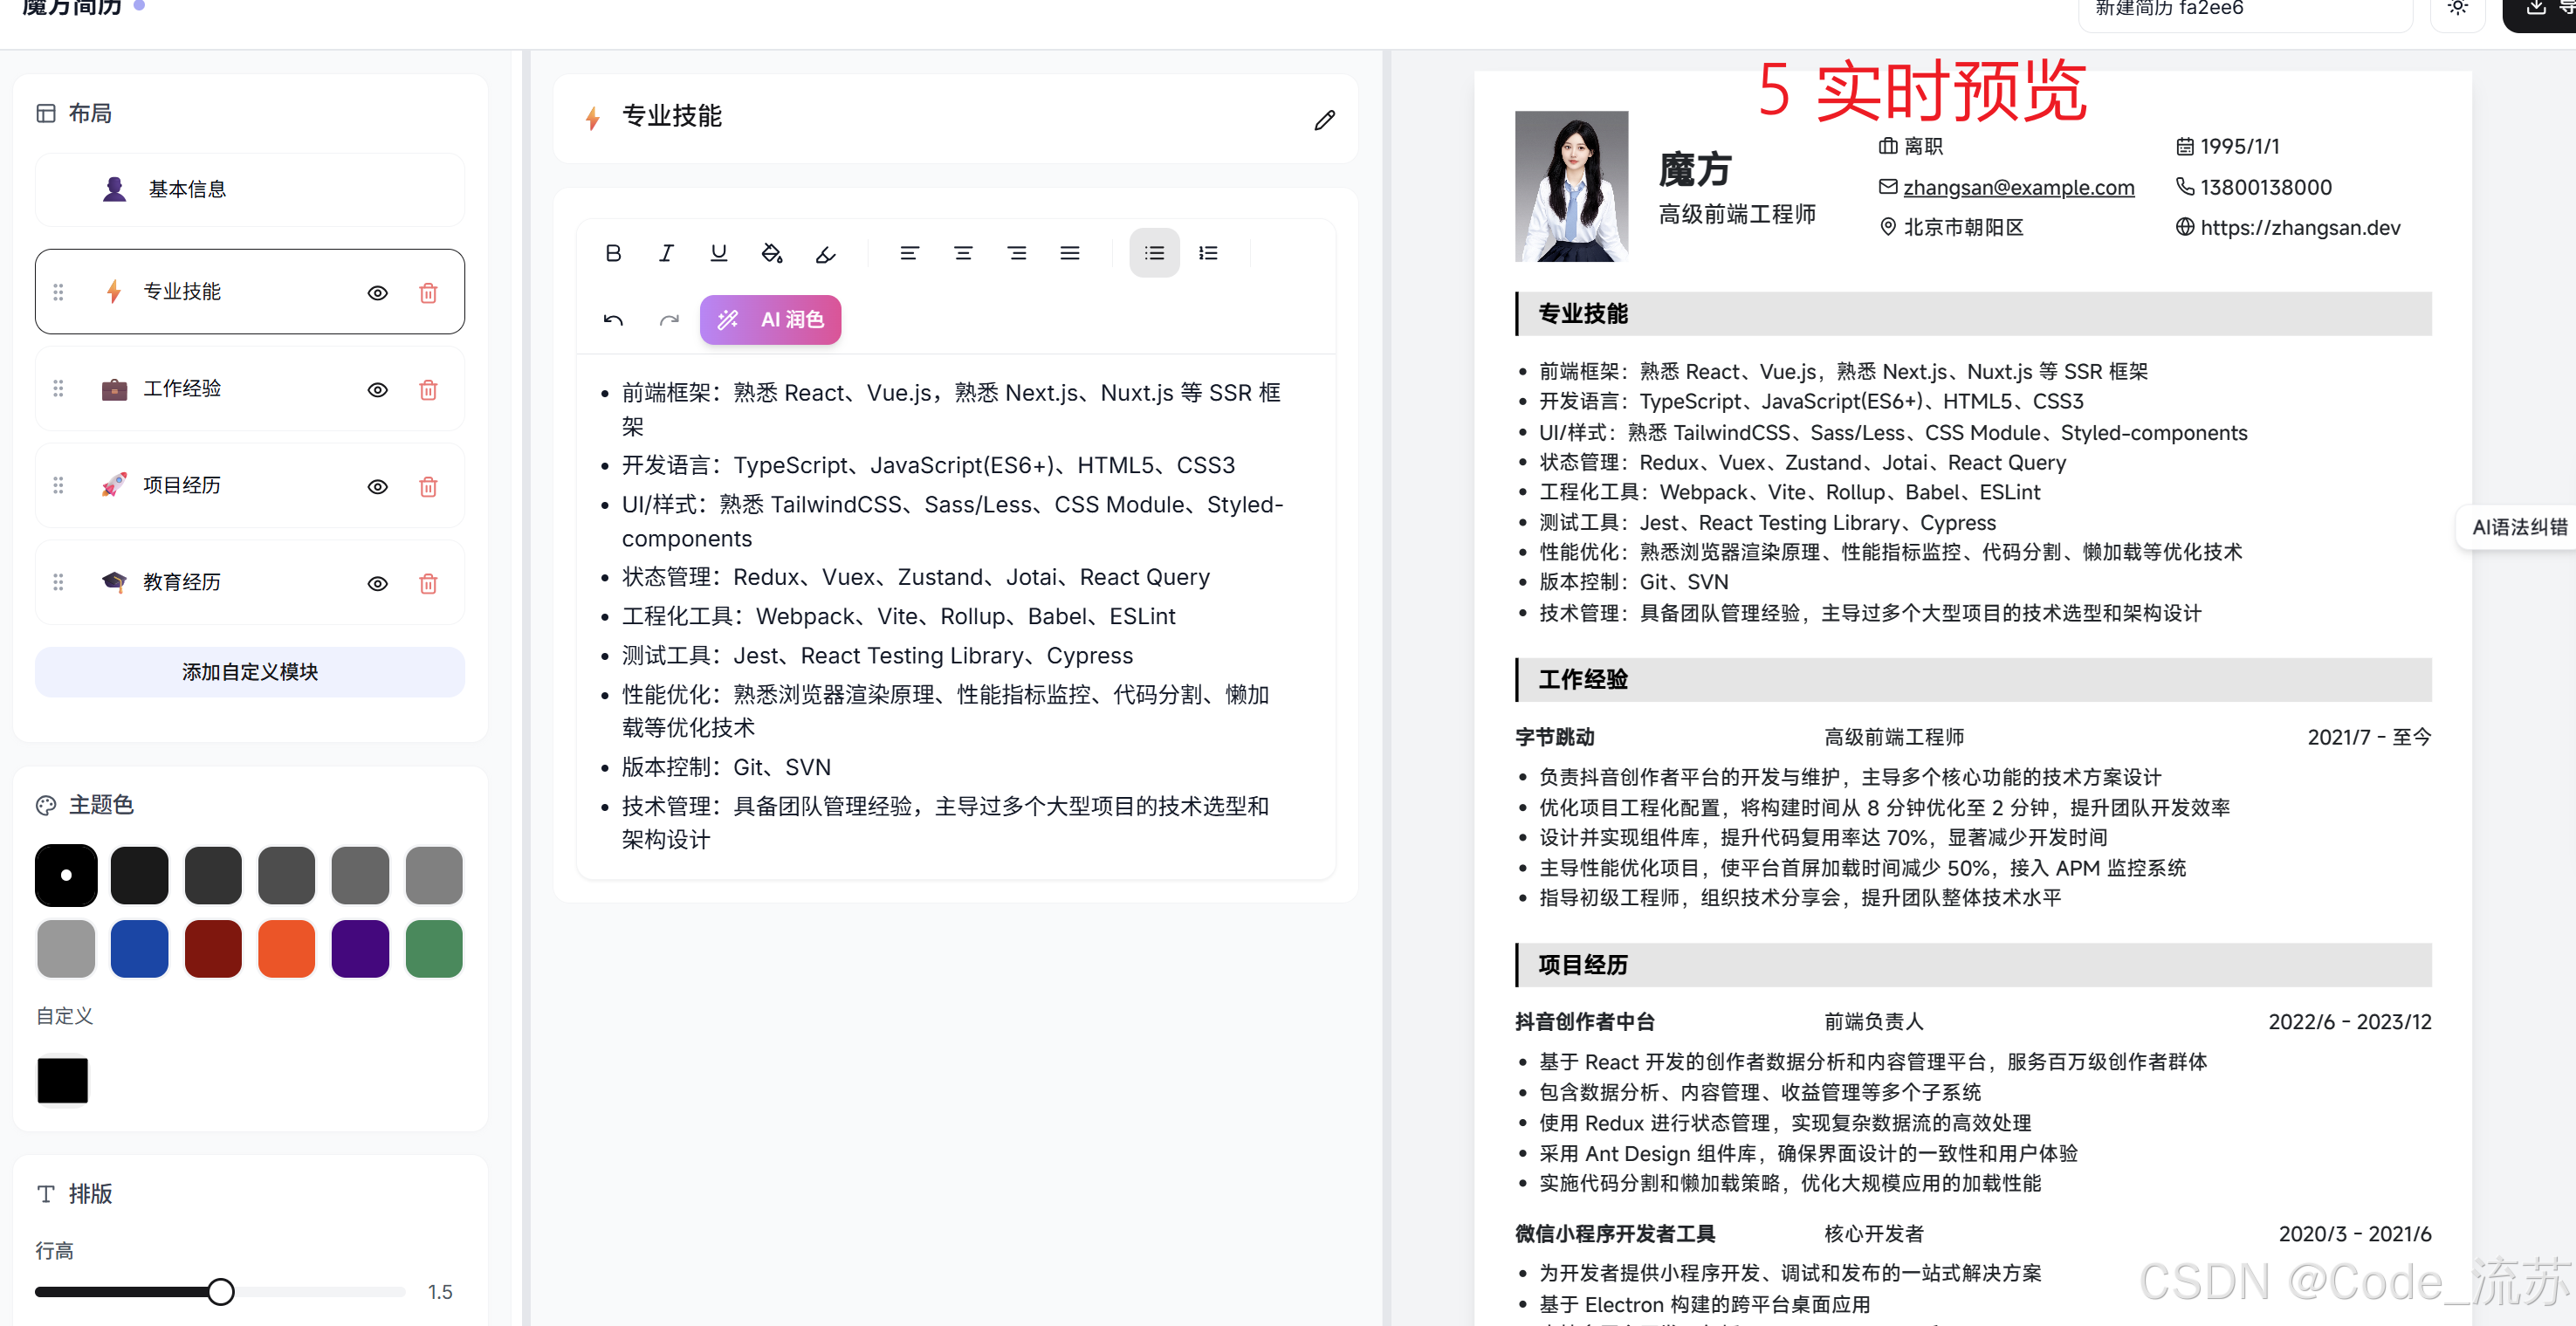Screen dimensions: 2576x1326
Task: Delete the 工作经验 module
Action: 428,390
